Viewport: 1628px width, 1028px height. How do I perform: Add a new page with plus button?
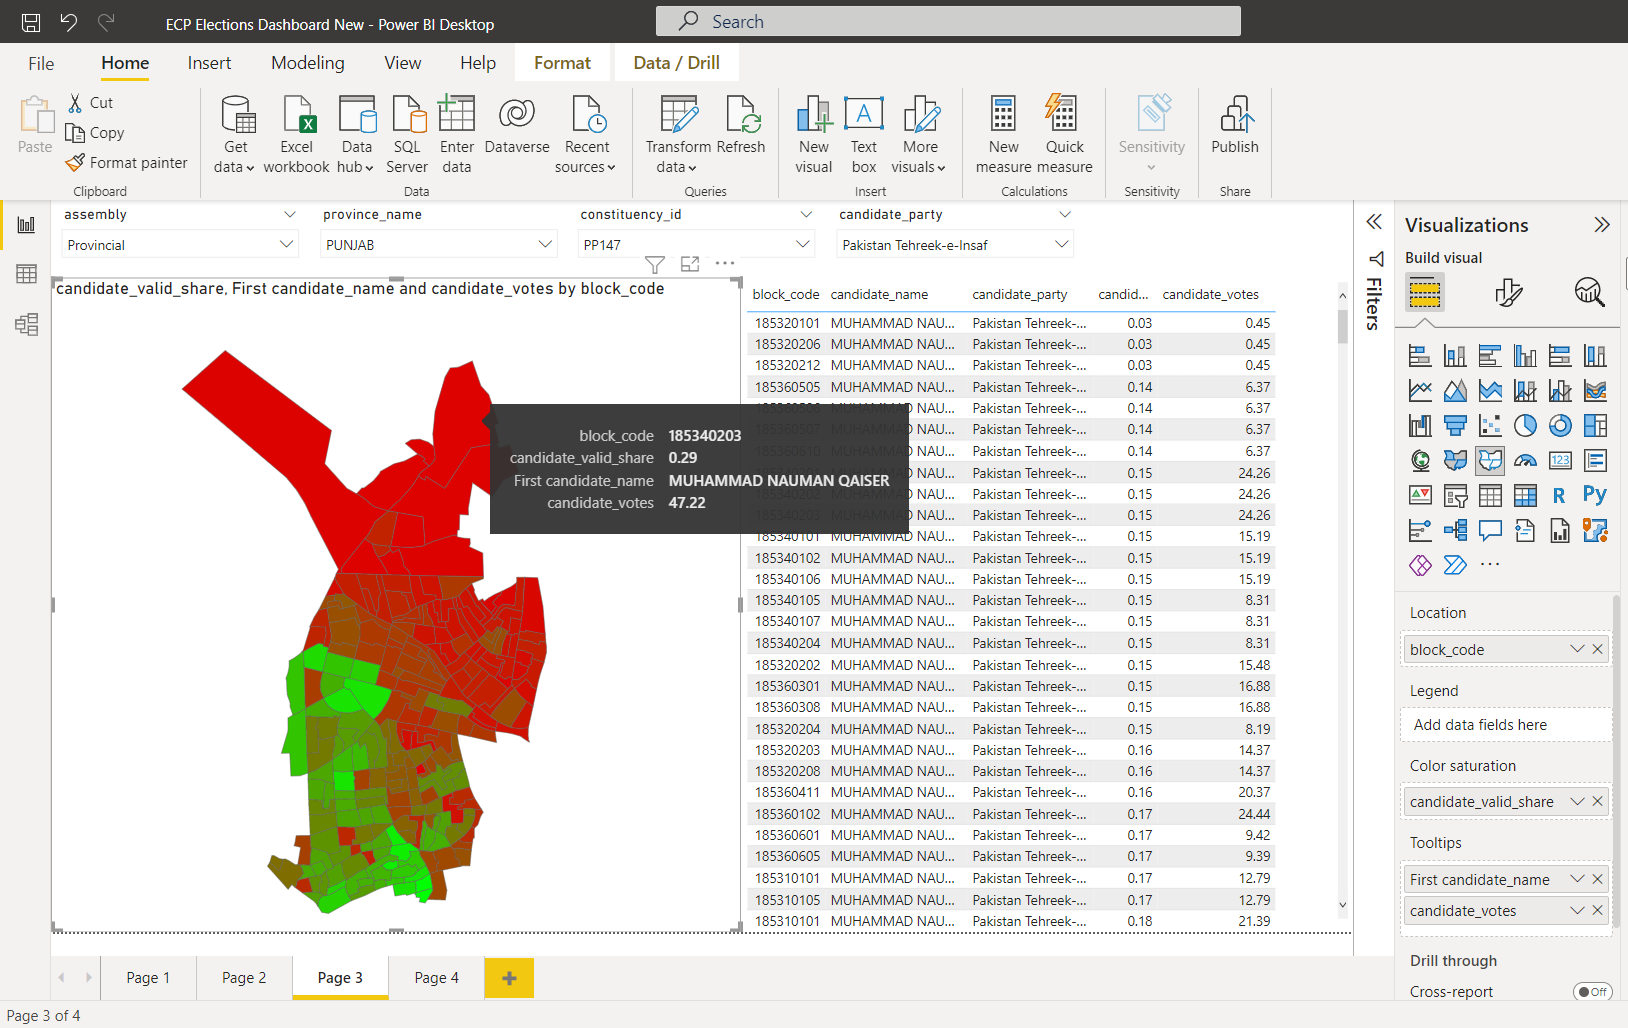pyautogui.click(x=509, y=978)
